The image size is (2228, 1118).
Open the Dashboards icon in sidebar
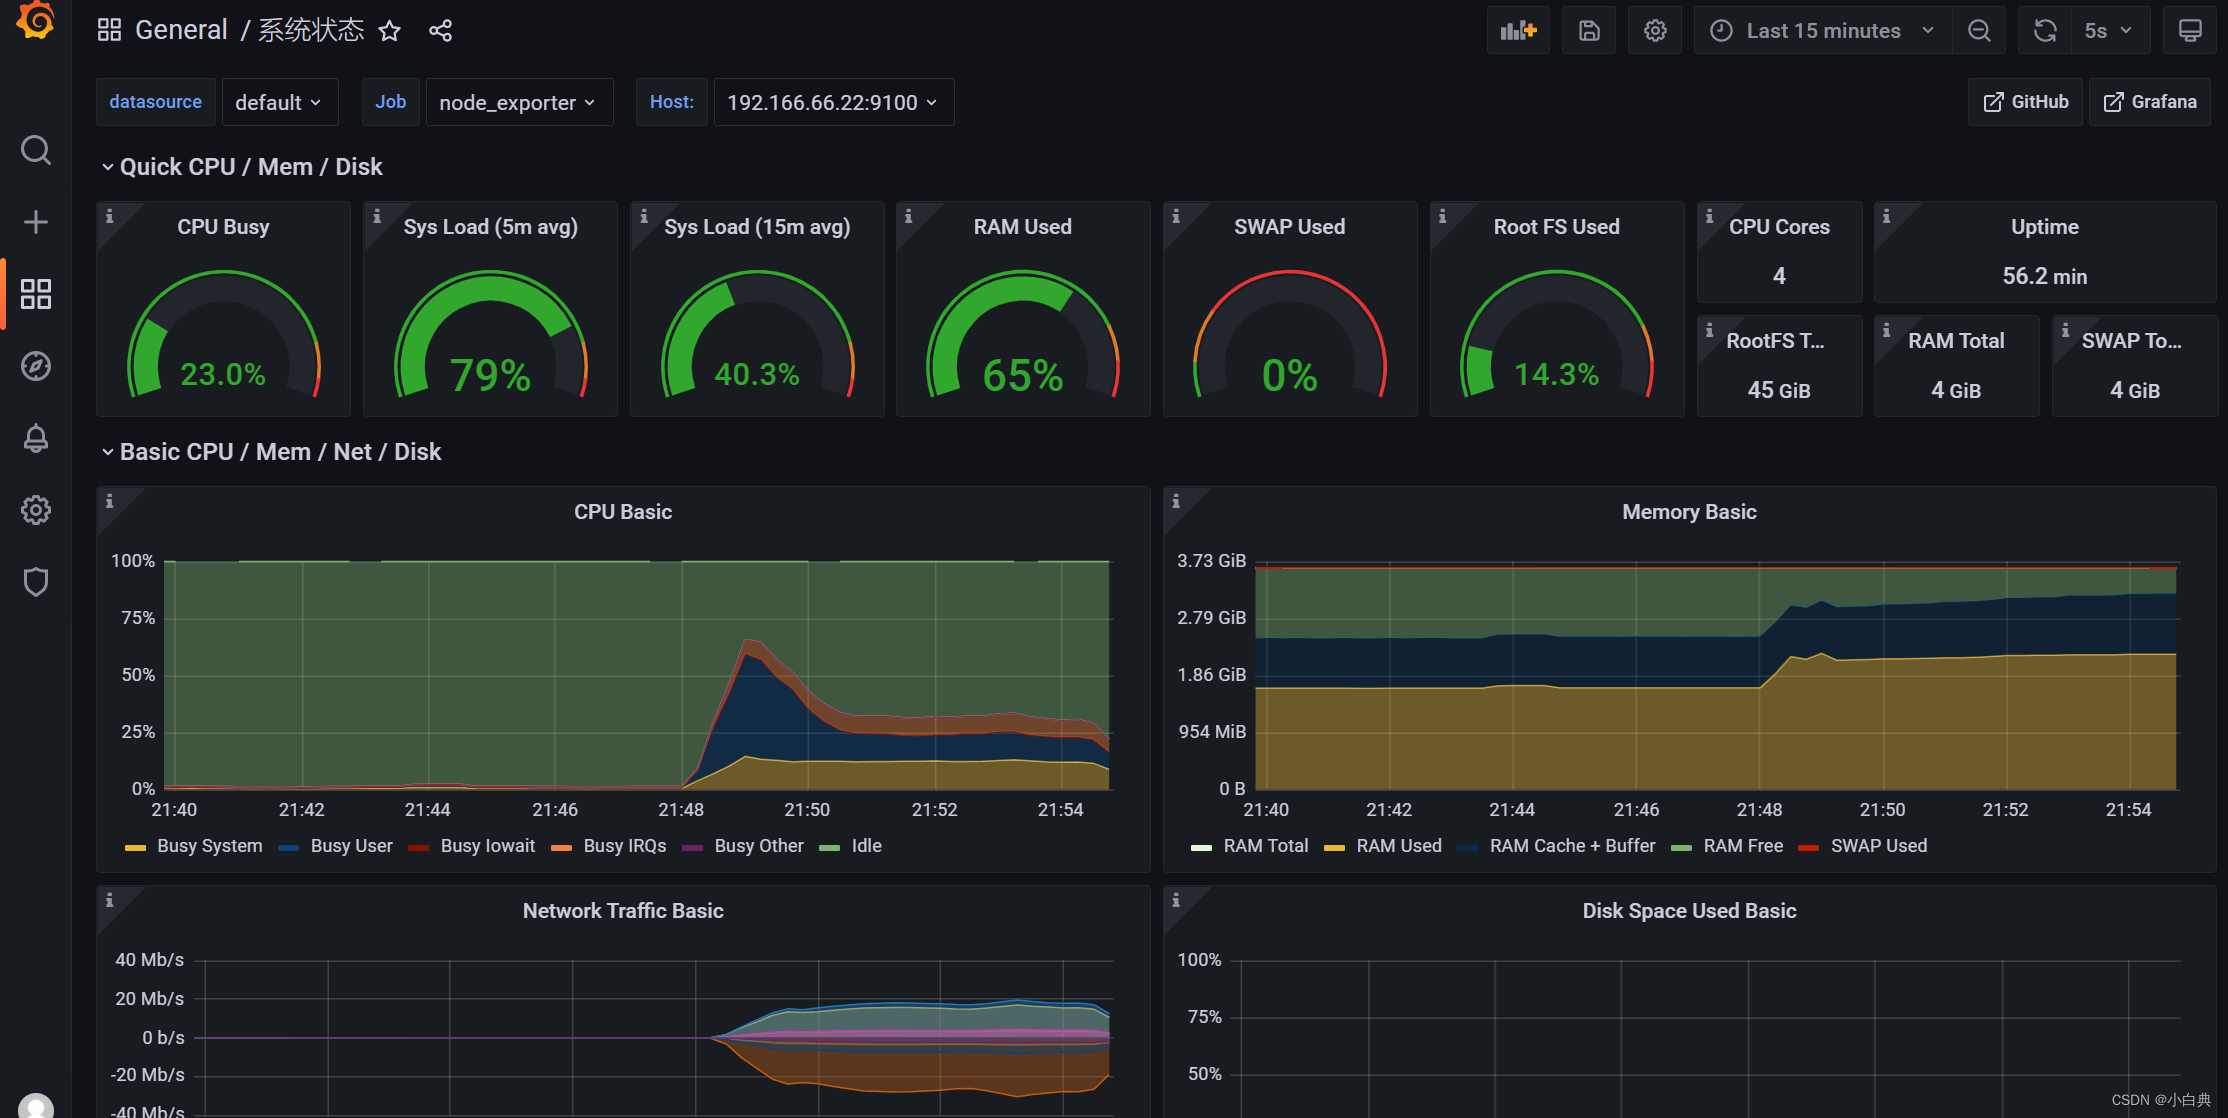36,294
